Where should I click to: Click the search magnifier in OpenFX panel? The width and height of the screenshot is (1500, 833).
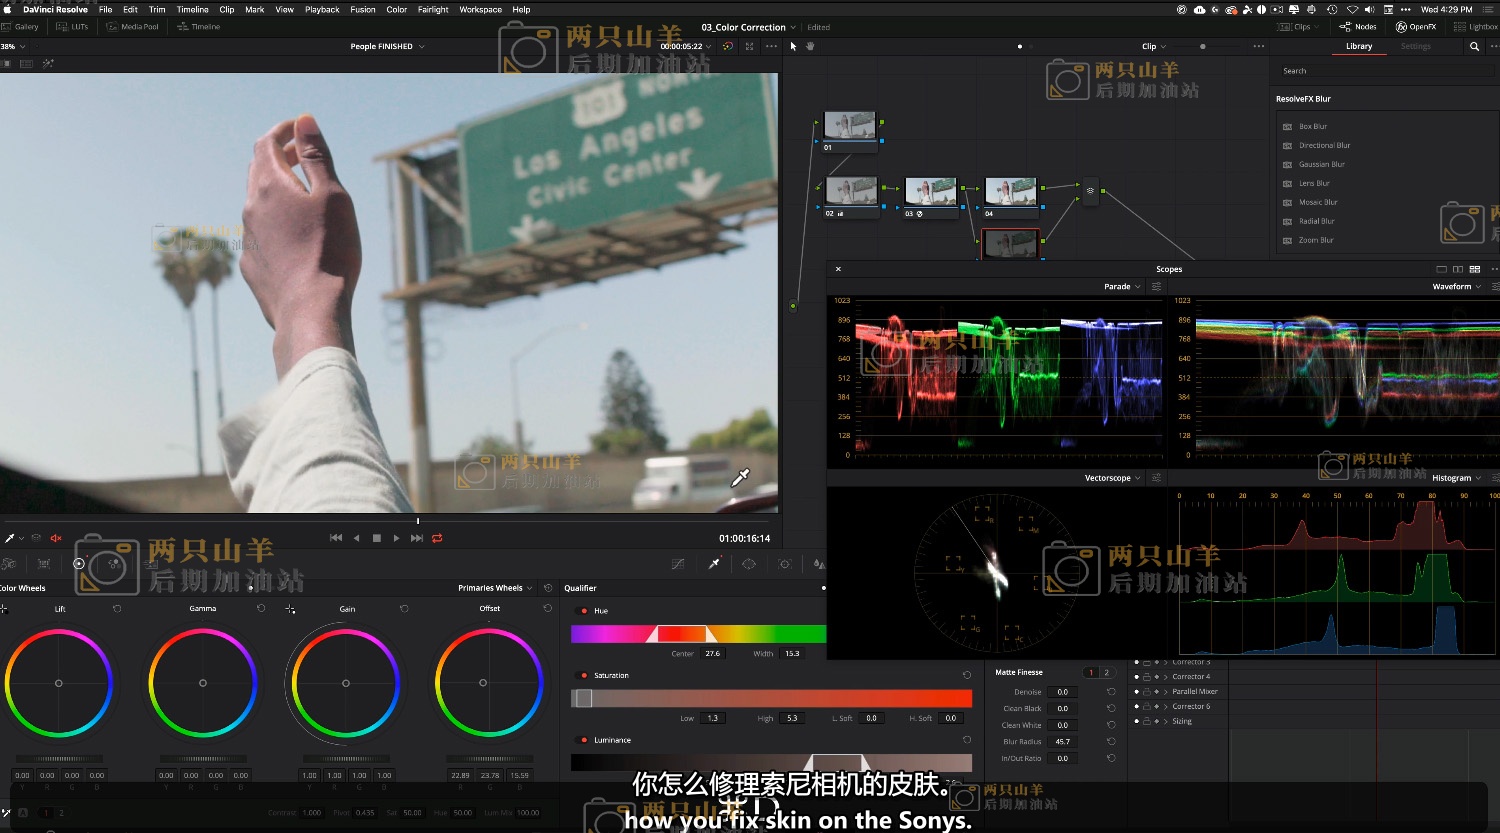1474,46
